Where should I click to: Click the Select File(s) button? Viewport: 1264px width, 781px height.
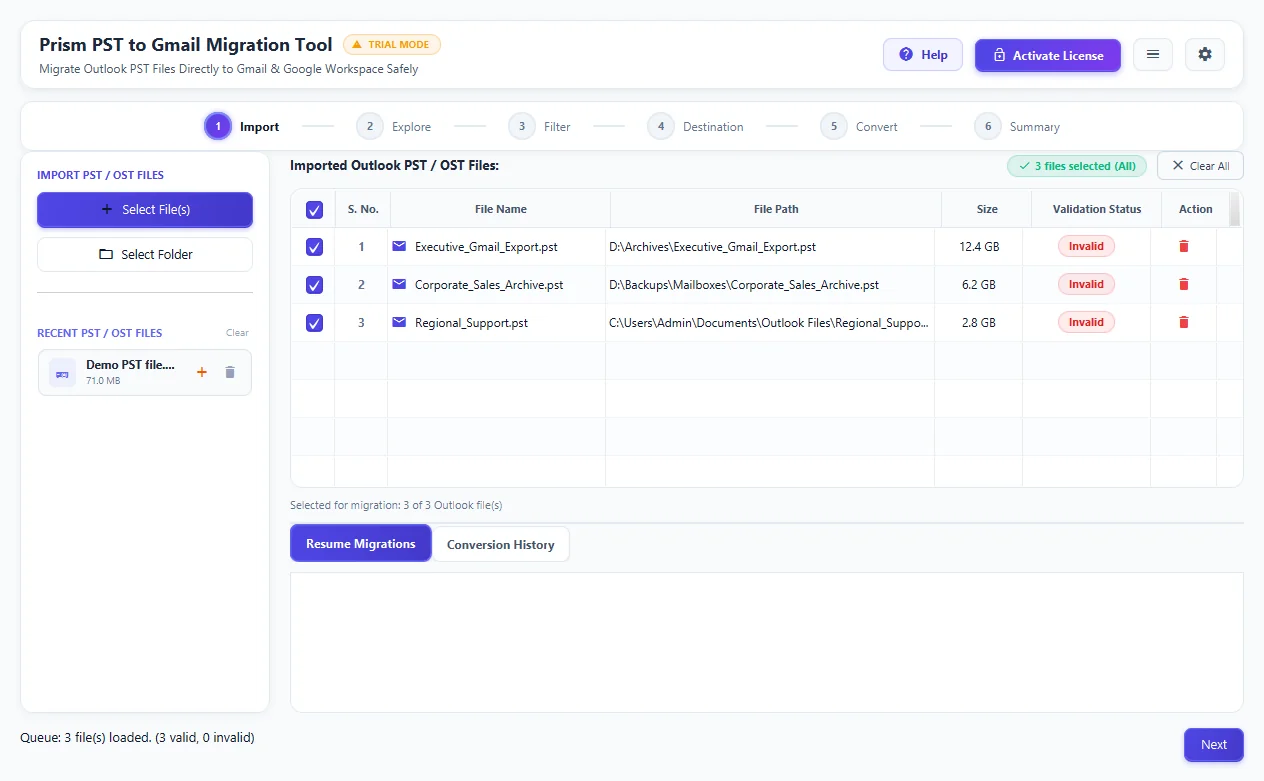(145, 210)
